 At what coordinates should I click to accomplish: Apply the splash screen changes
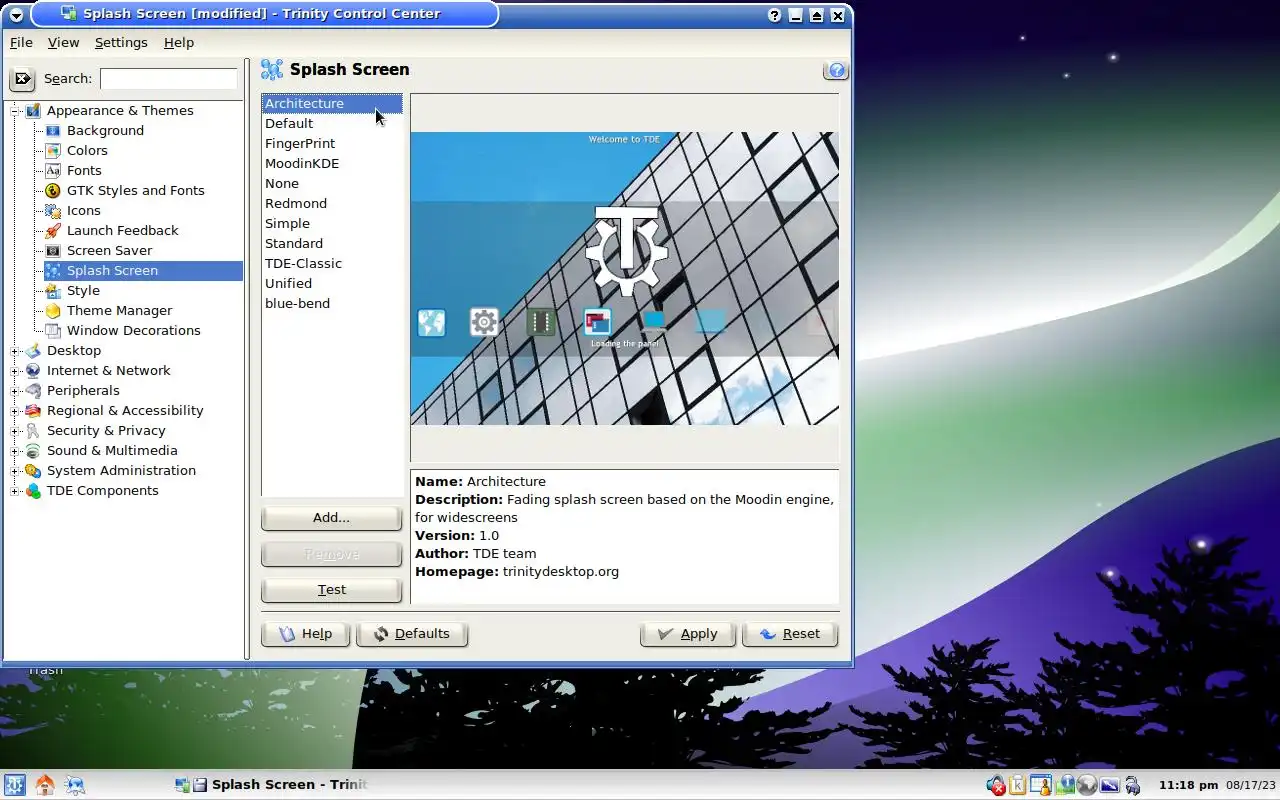coord(688,634)
